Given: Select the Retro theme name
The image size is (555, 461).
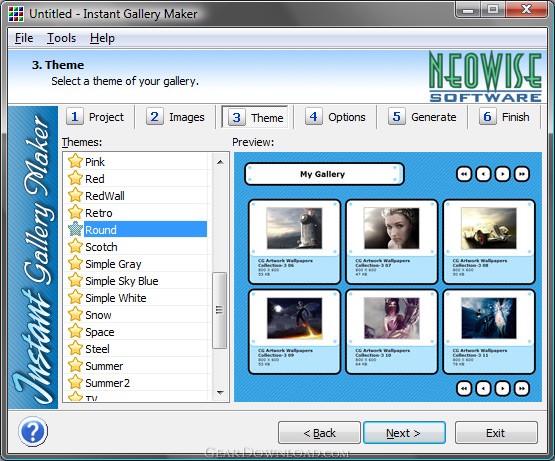Looking at the screenshot, I should click(x=99, y=213).
